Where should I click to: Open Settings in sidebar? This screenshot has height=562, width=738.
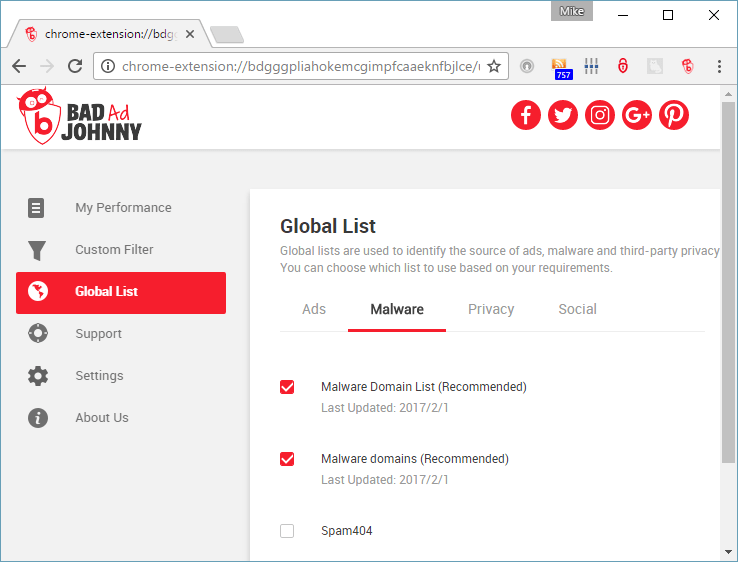tap(121, 376)
